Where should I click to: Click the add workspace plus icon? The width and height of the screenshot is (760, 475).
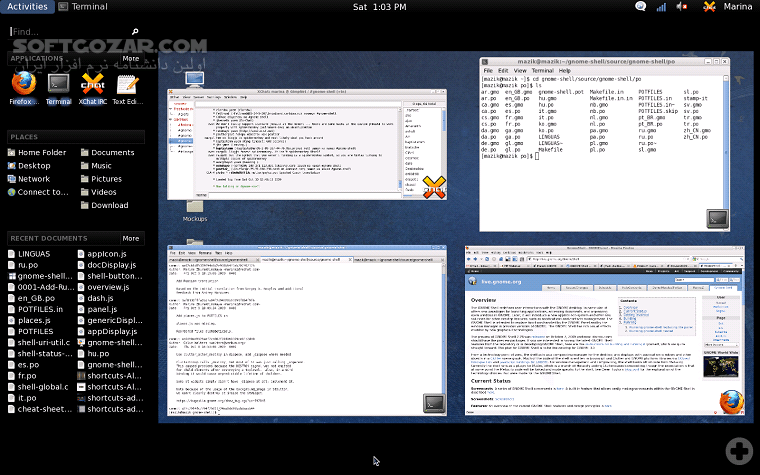point(739,449)
